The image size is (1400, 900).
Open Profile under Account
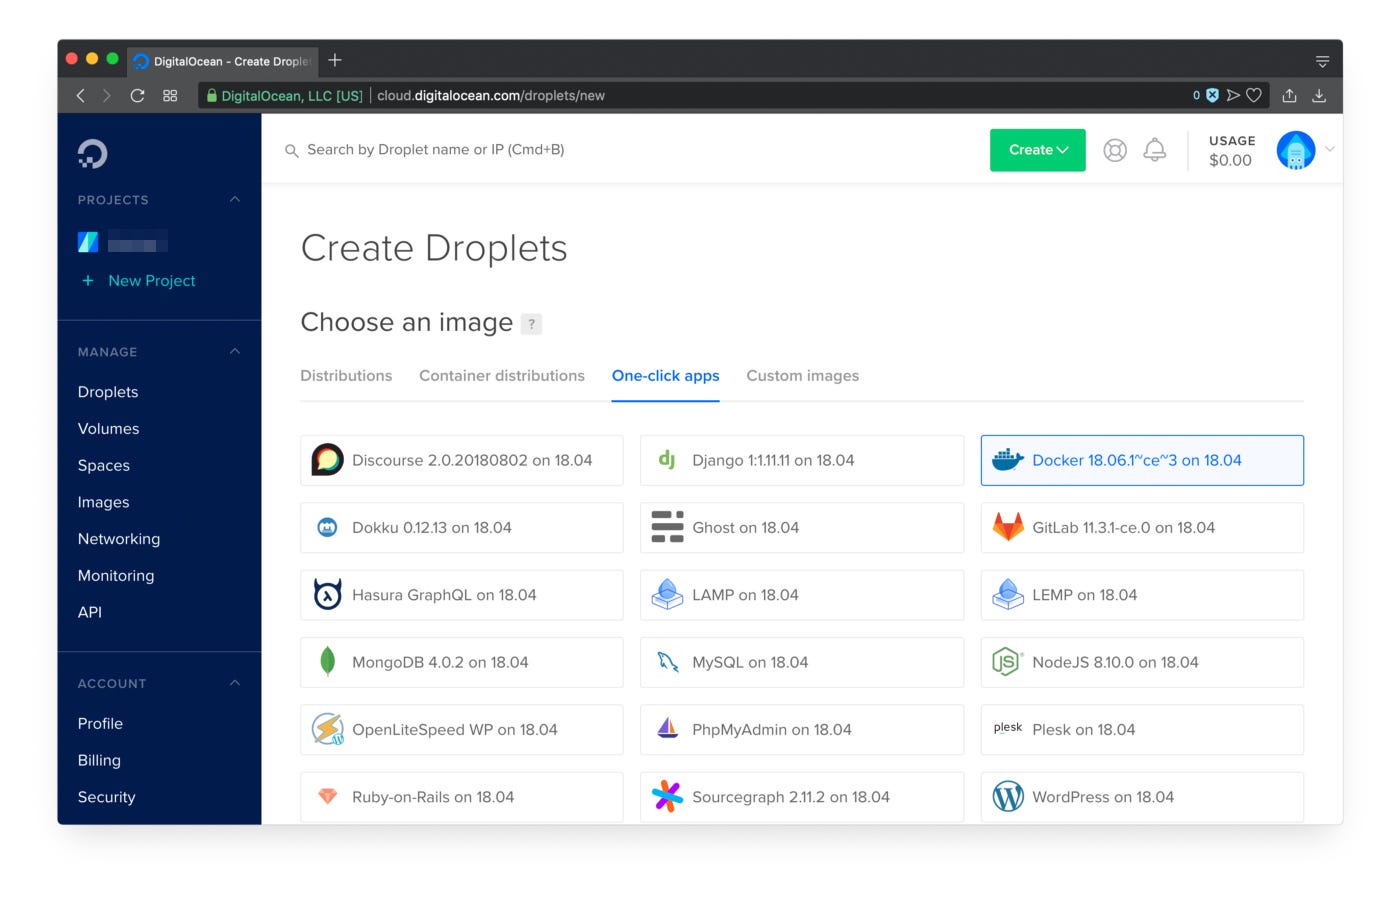point(100,724)
